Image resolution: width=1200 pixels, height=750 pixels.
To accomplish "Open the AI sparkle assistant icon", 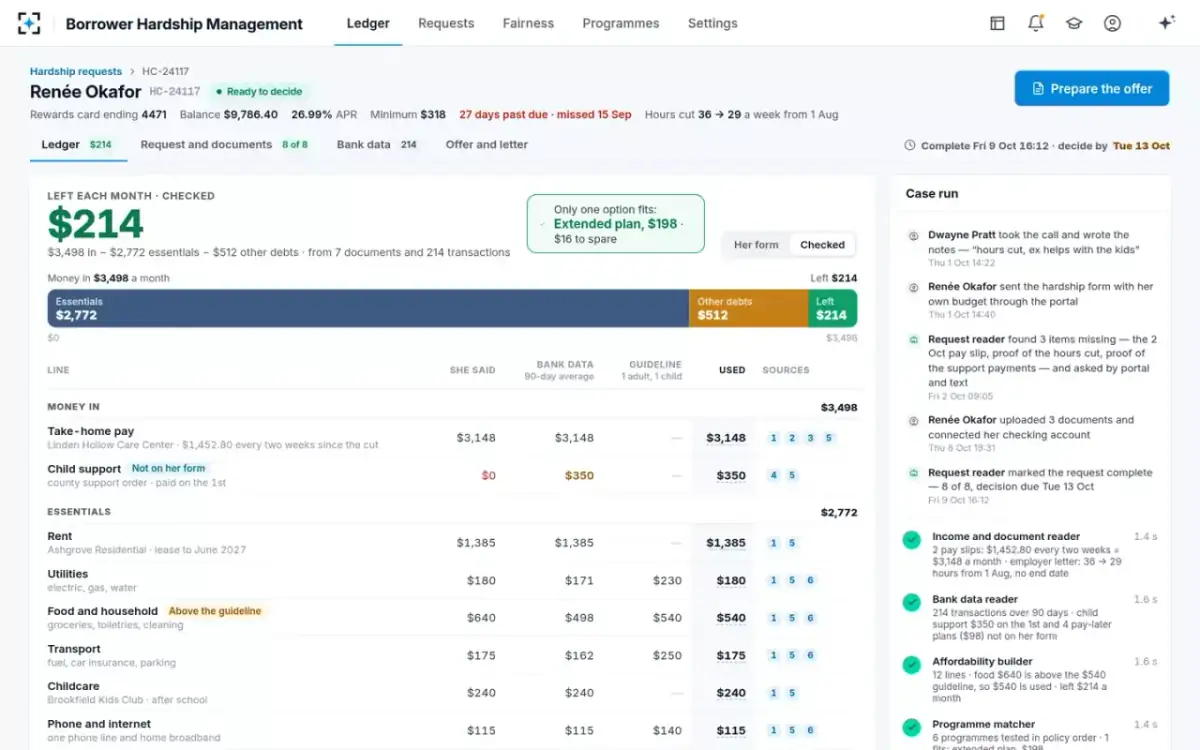I will click(x=1166, y=23).
